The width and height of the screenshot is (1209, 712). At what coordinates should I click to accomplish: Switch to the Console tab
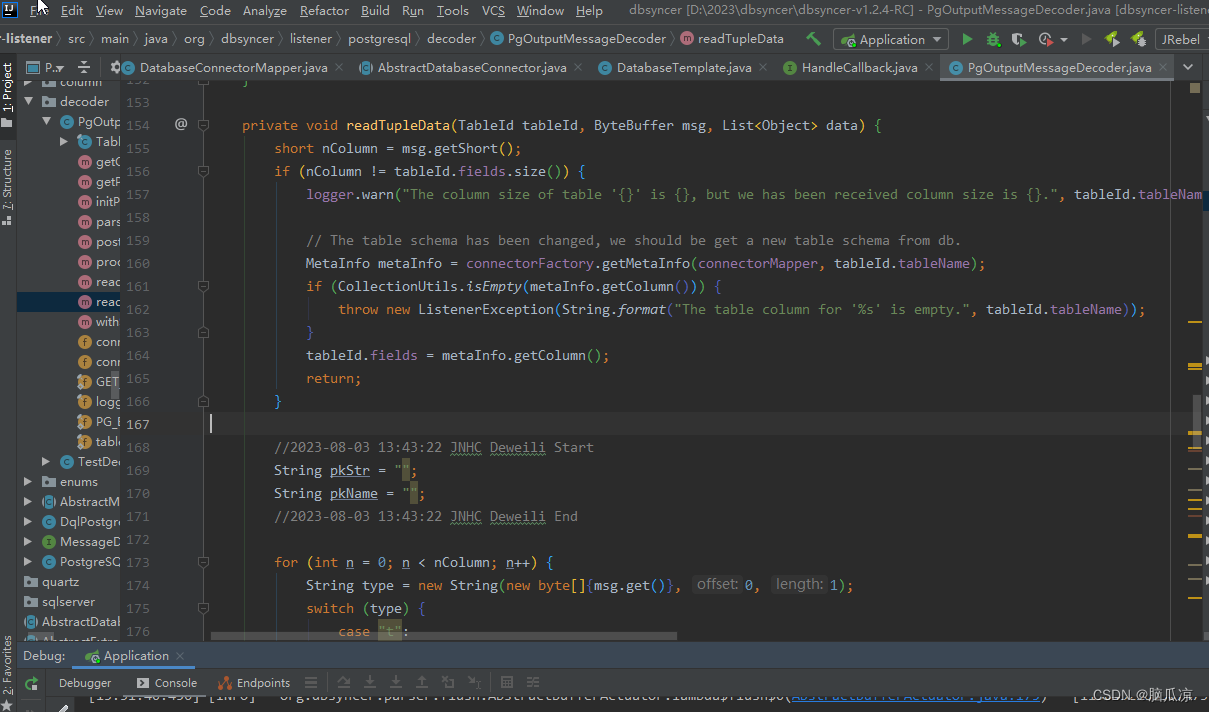click(167, 683)
